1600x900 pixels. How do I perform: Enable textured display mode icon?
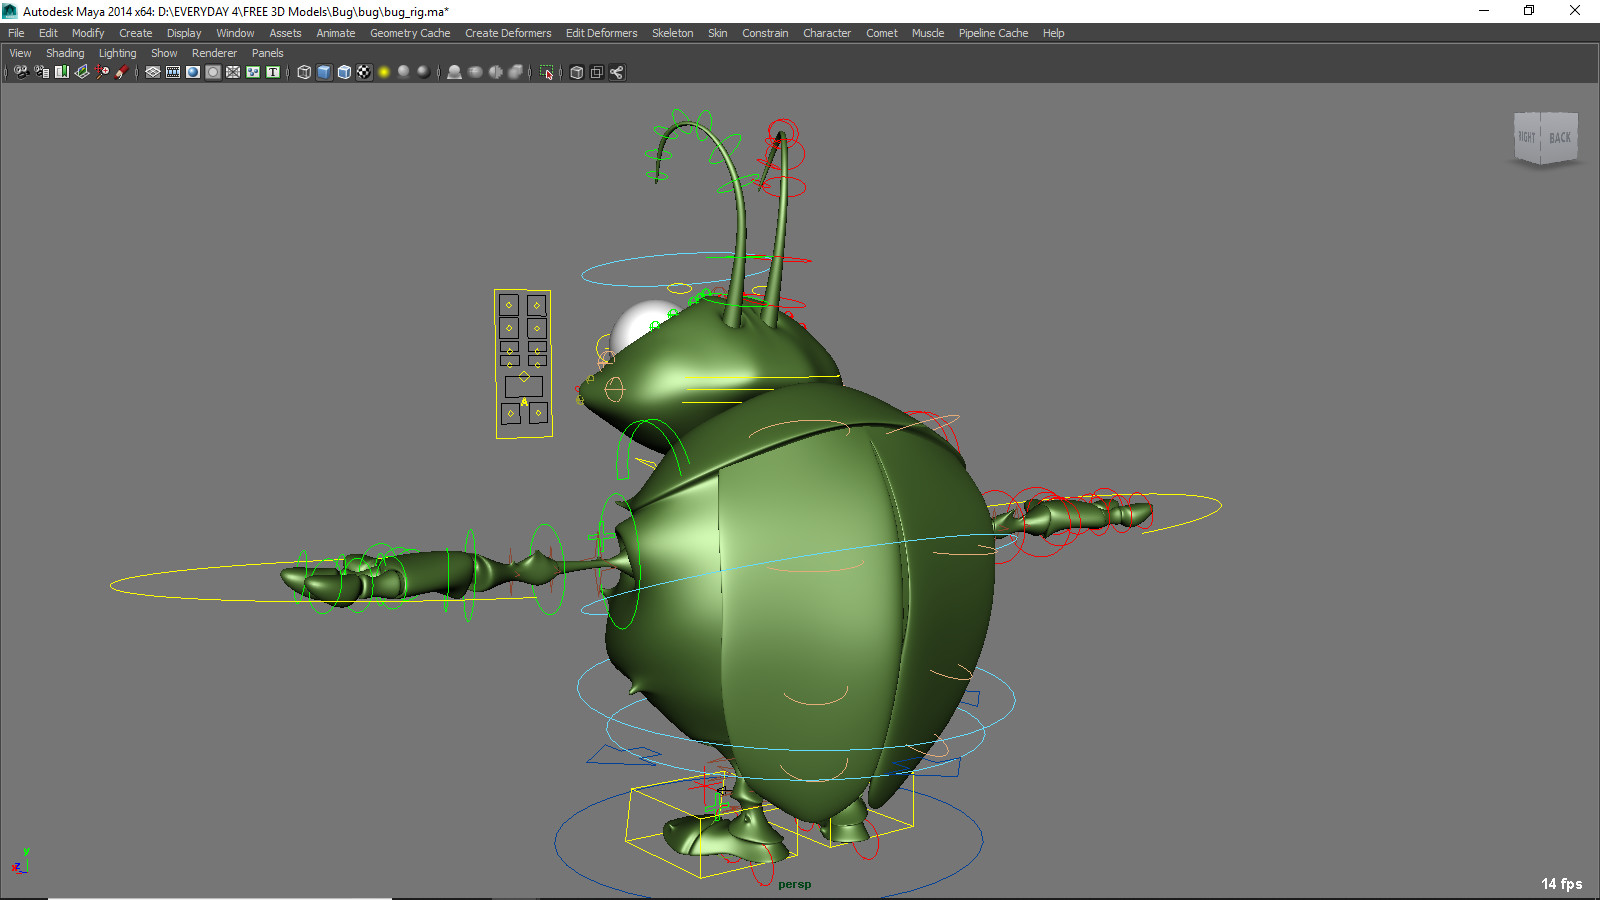343,72
